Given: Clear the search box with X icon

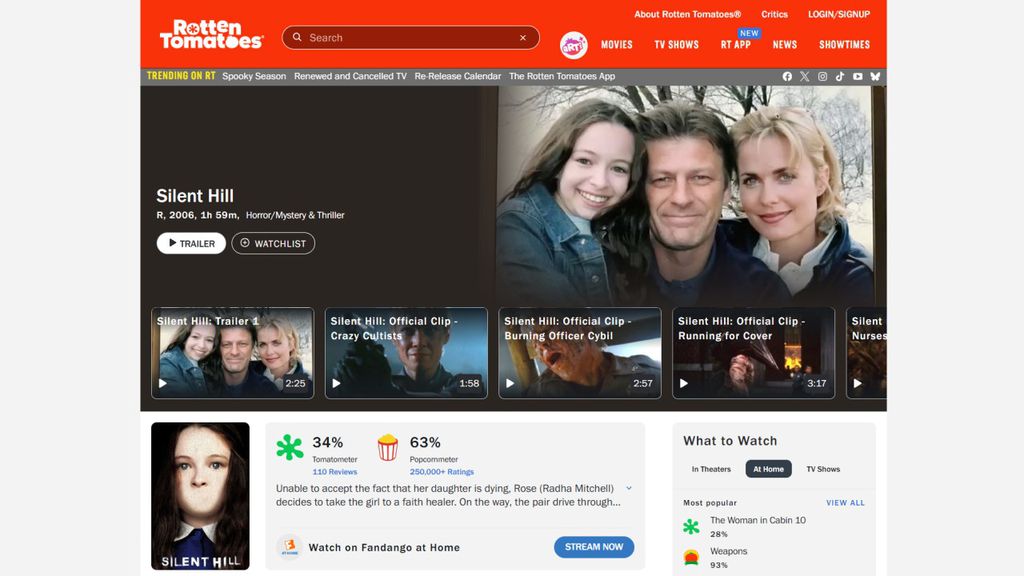Looking at the screenshot, I should click(x=522, y=38).
